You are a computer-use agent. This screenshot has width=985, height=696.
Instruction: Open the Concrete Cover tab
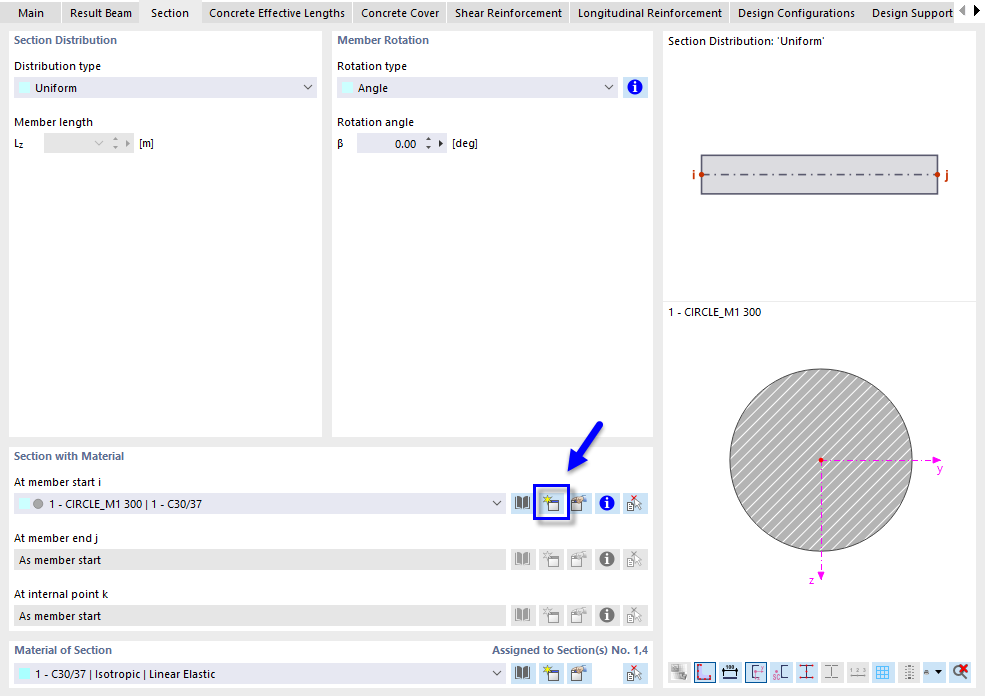[x=400, y=13]
